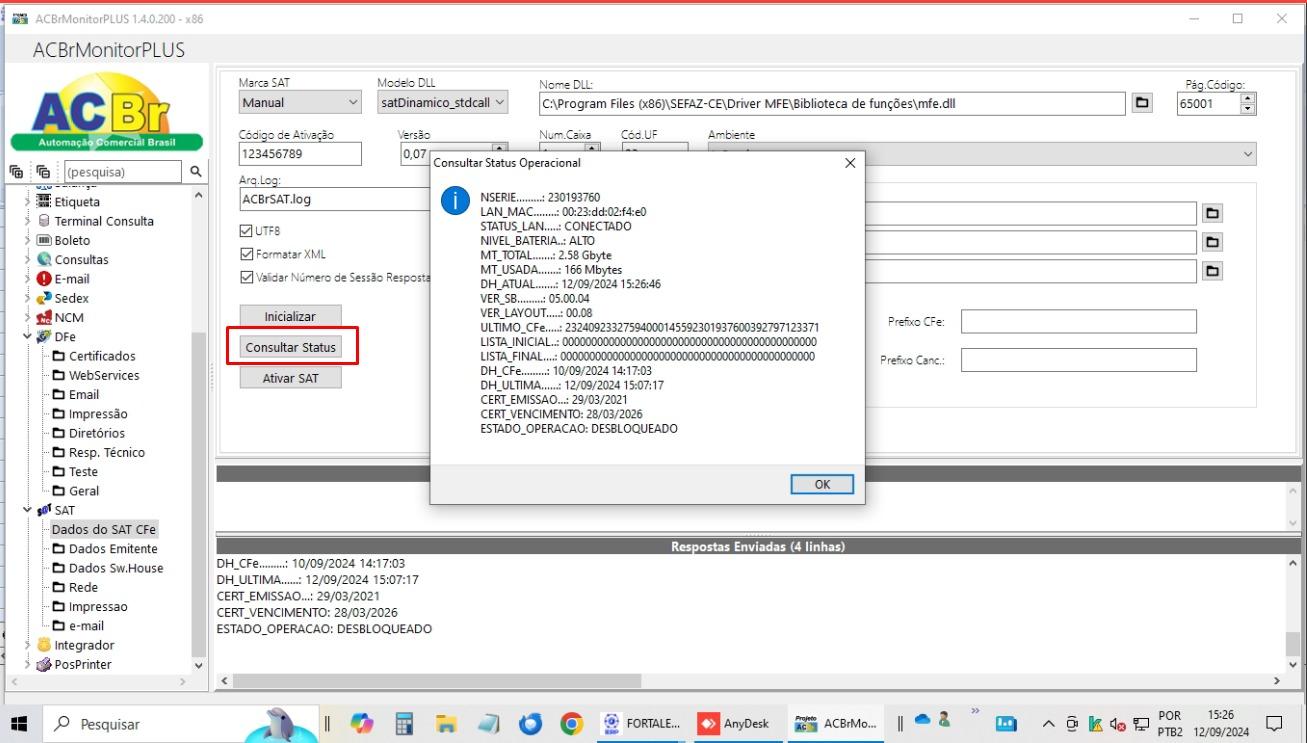Screen dimensions: 1307x743
Task: Click the second folder browse button right of dialog
Action: 1212,242
